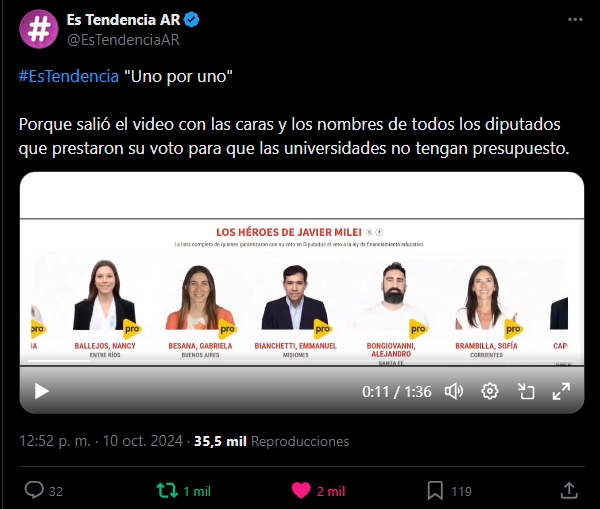Screen dimensions: 600x509
Task: Repost this tweet with the retweet icon
Action: tap(167, 490)
